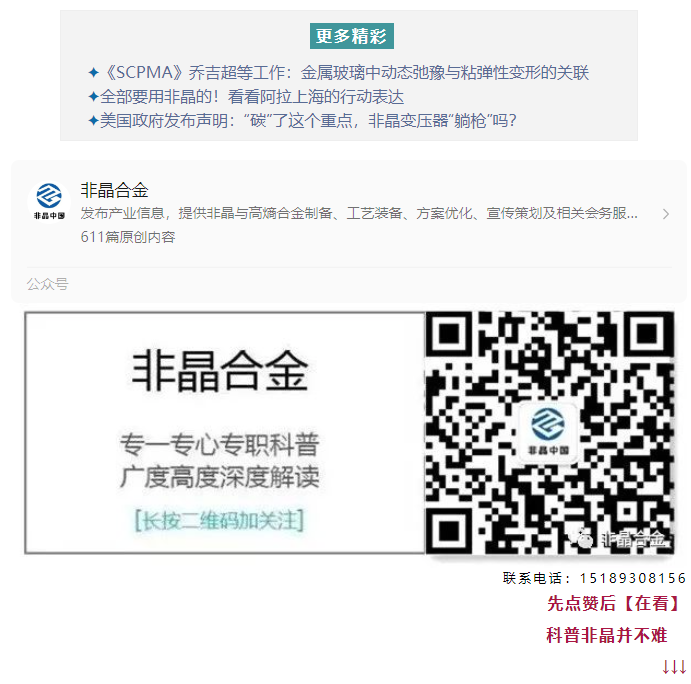The width and height of the screenshot is (691, 684).
Task: Click the contact phone number 15189308156
Action: tap(633, 578)
